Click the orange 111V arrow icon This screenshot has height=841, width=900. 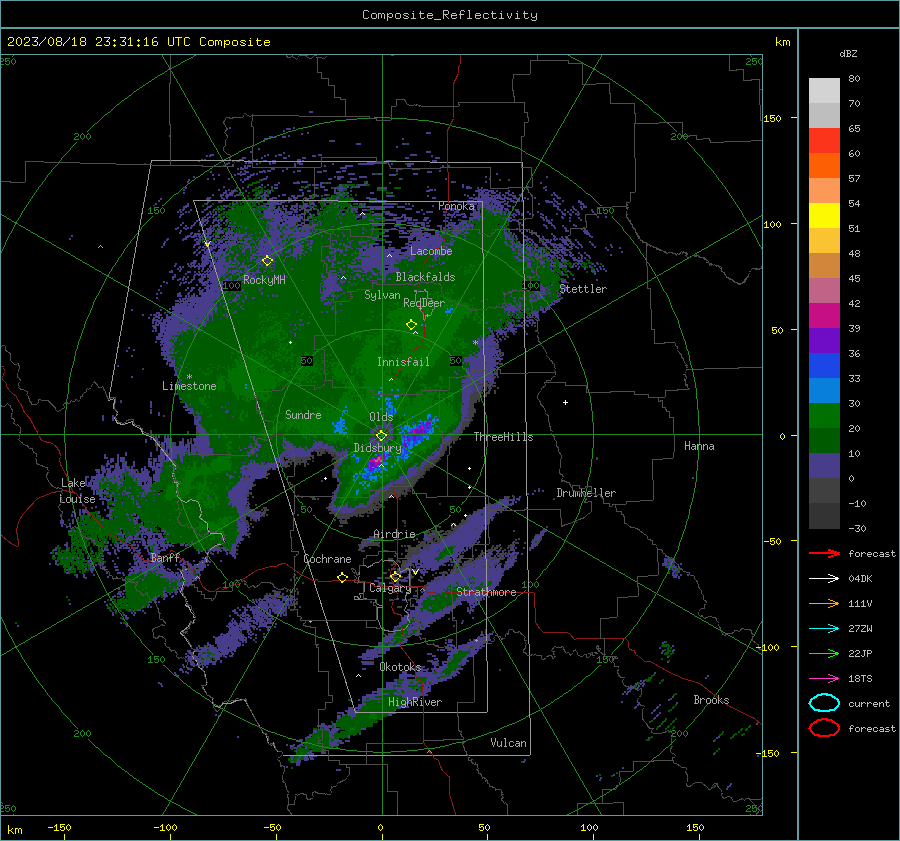[824, 603]
